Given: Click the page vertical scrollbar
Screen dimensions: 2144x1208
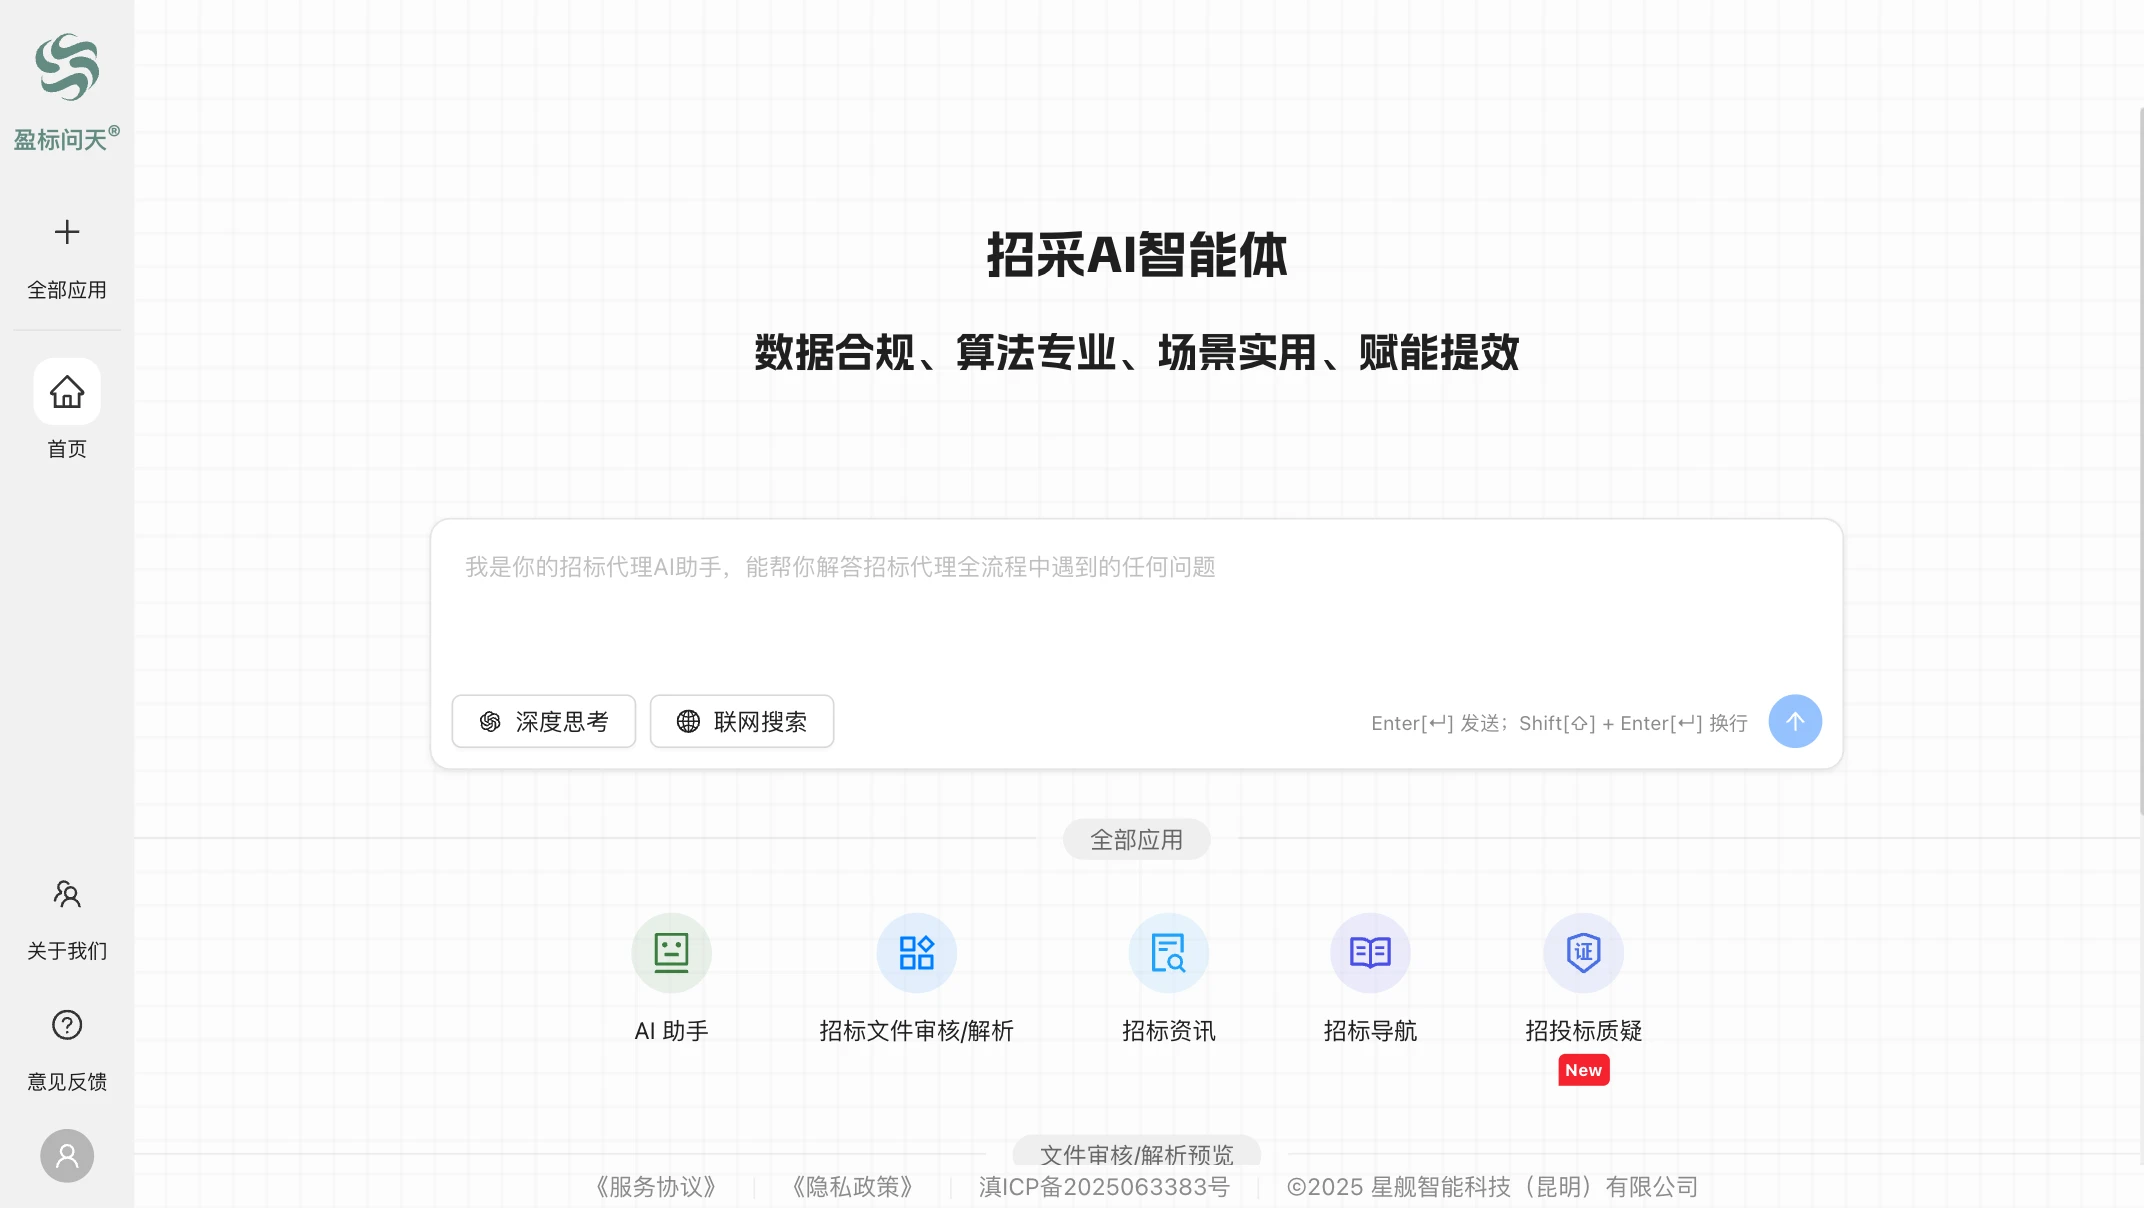Looking at the screenshot, I should tap(2139, 460).
